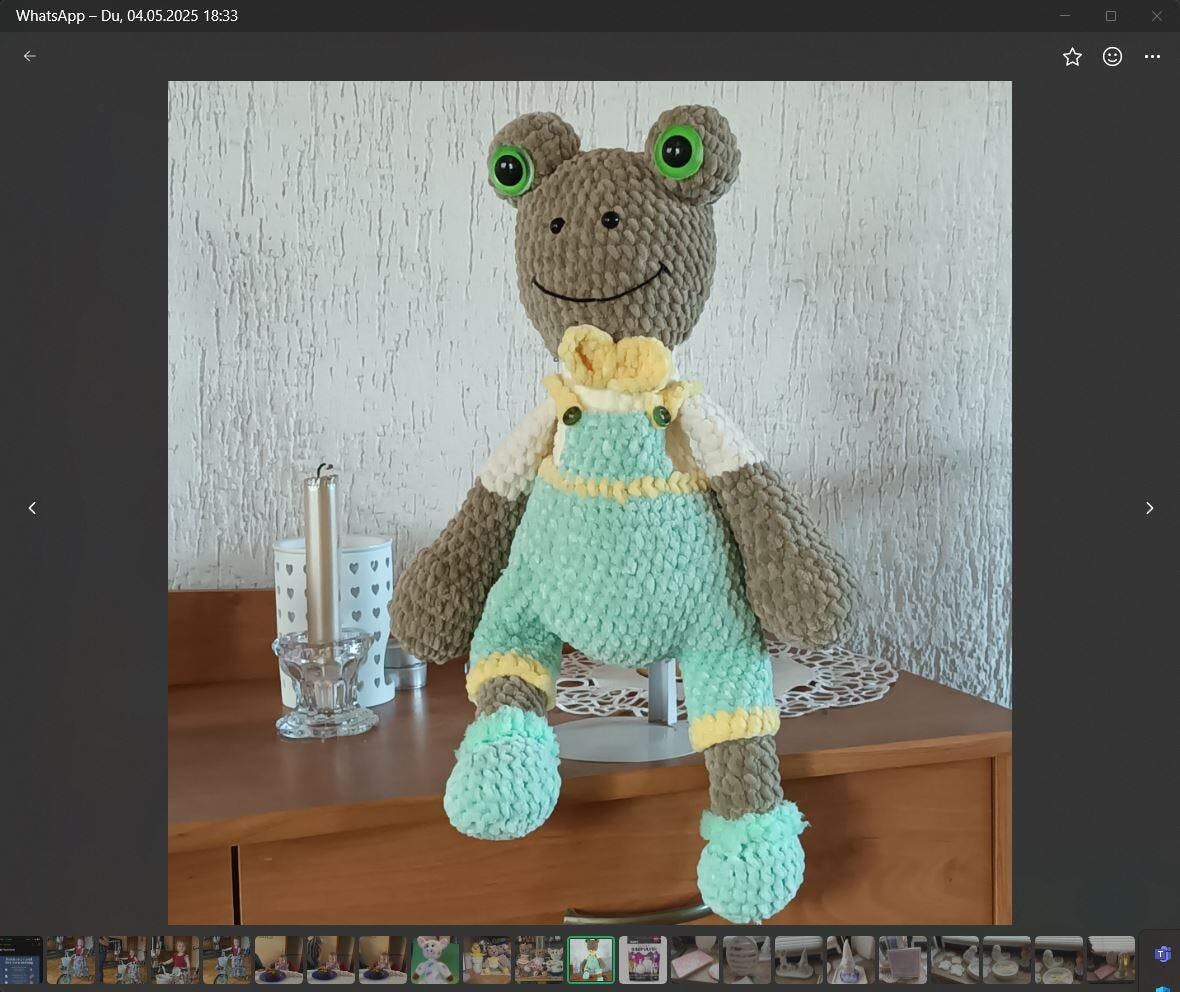Select the purple packaging thumbnail
Screen dimensions: 1180x992
[x=643, y=960]
